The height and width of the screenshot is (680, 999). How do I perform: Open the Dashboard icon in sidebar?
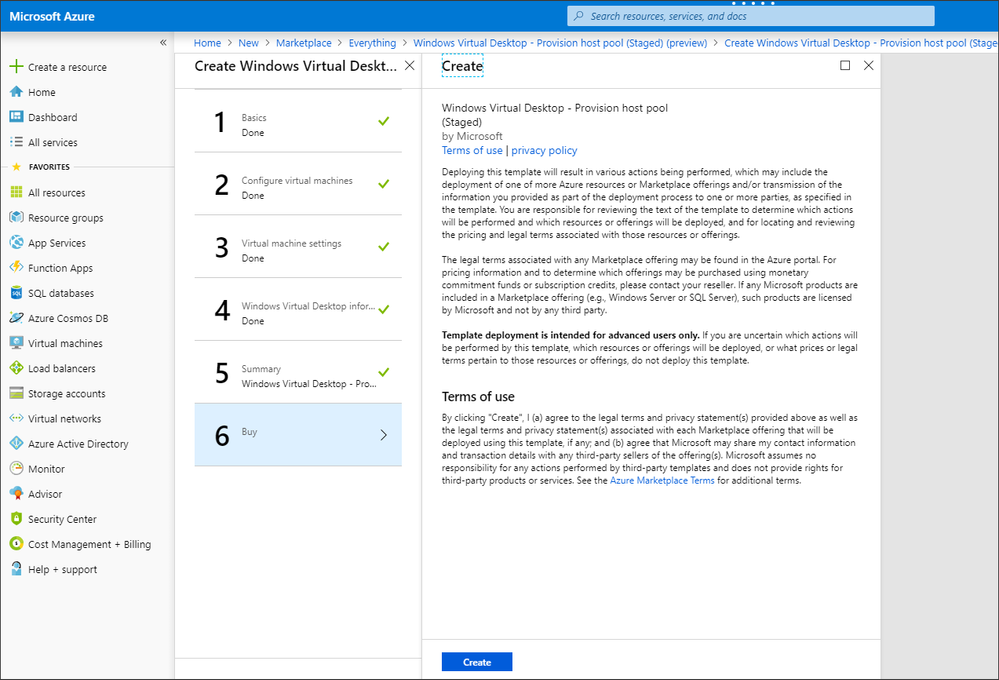[16, 117]
